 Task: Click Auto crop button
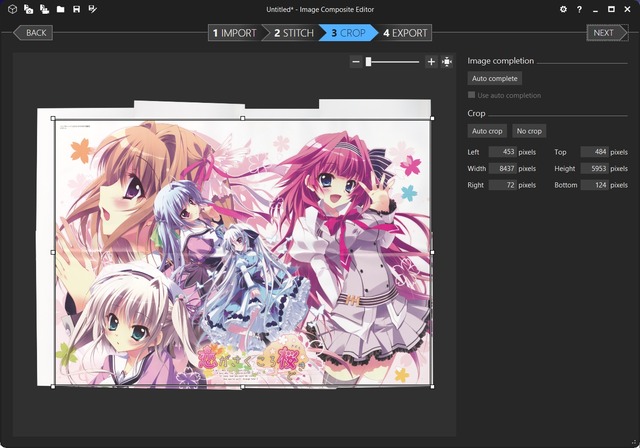(x=487, y=131)
